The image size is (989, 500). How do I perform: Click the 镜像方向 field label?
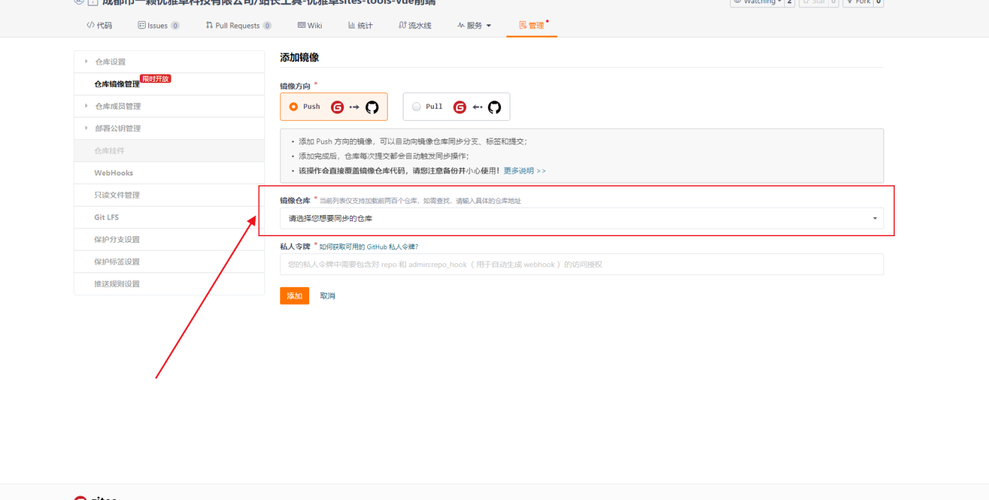[295, 86]
